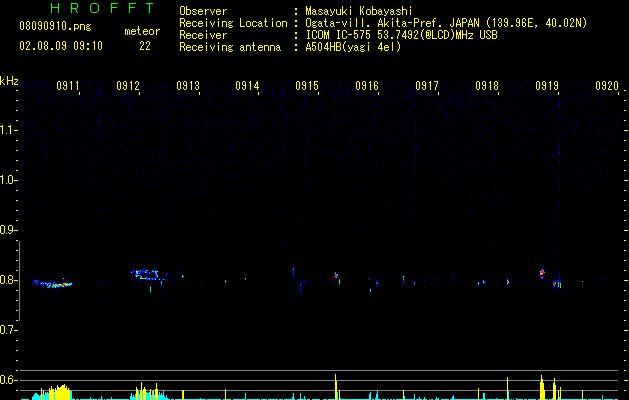Select the file name 08090910.png
This screenshot has height=400, width=629.
55,27
